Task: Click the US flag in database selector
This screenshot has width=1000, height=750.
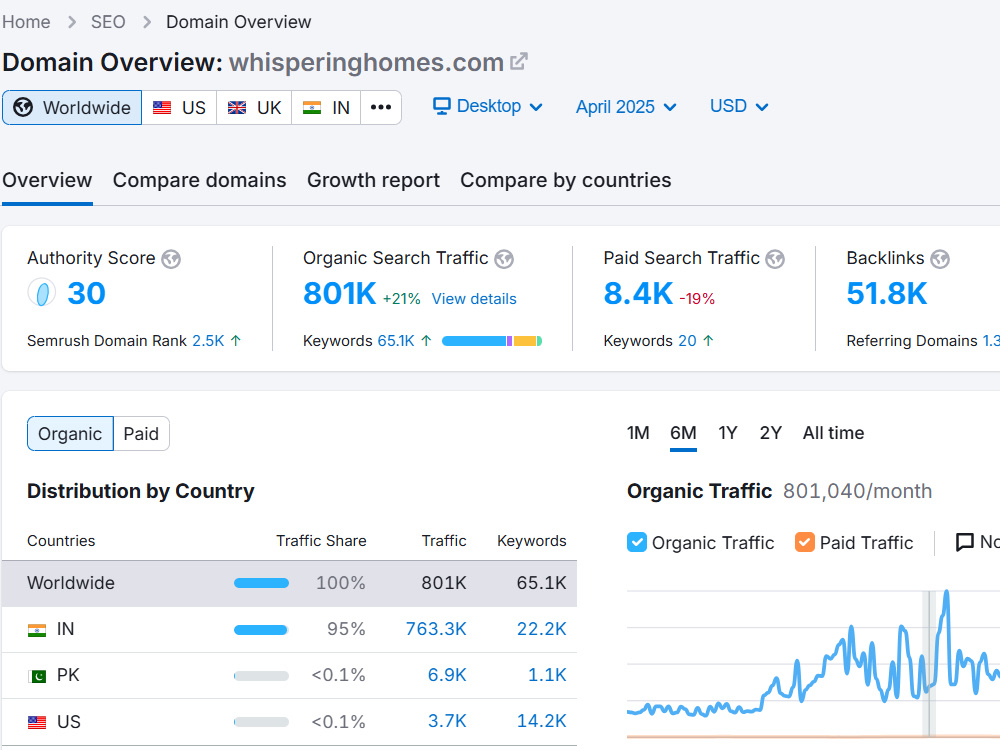Action: coord(162,107)
